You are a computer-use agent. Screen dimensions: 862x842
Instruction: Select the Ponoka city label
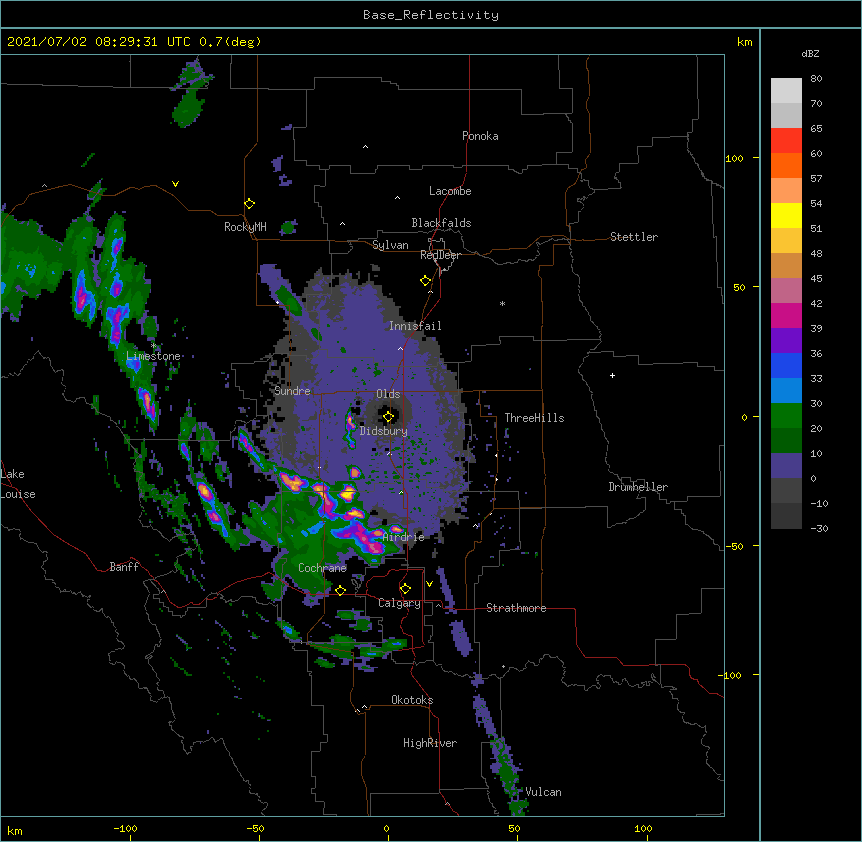(x=480, y=136)
